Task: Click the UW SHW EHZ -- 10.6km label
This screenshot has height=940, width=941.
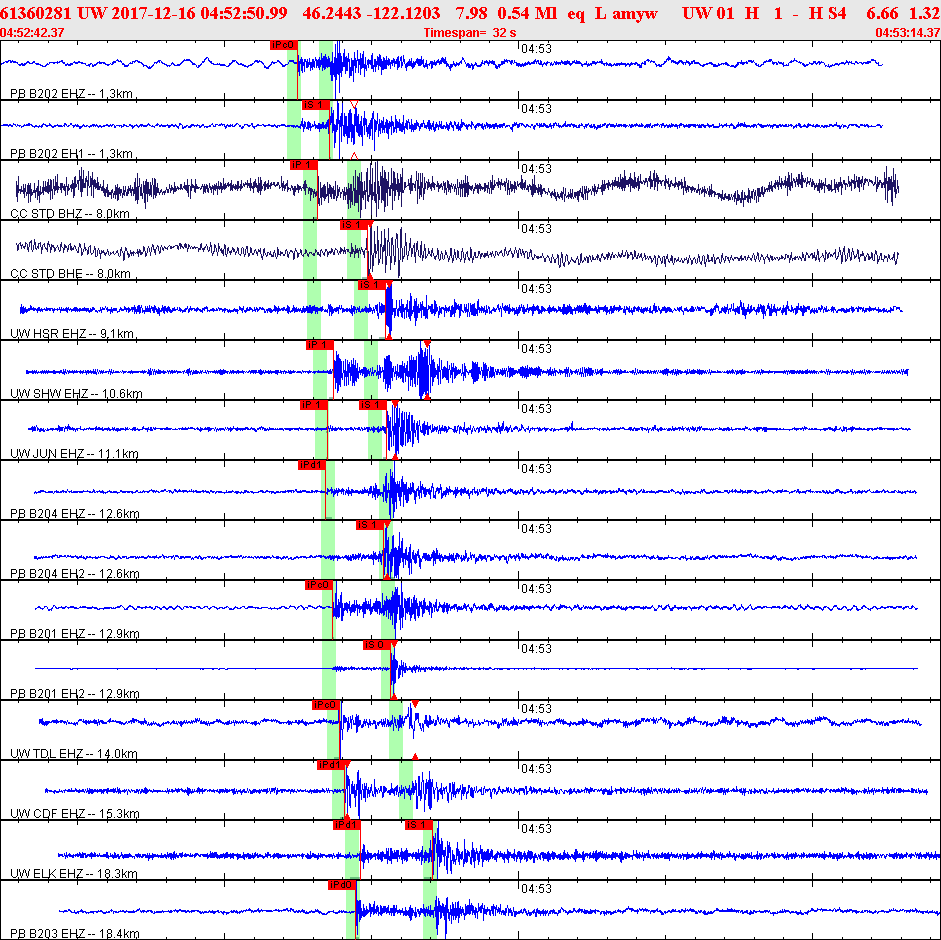Action: 77,394
